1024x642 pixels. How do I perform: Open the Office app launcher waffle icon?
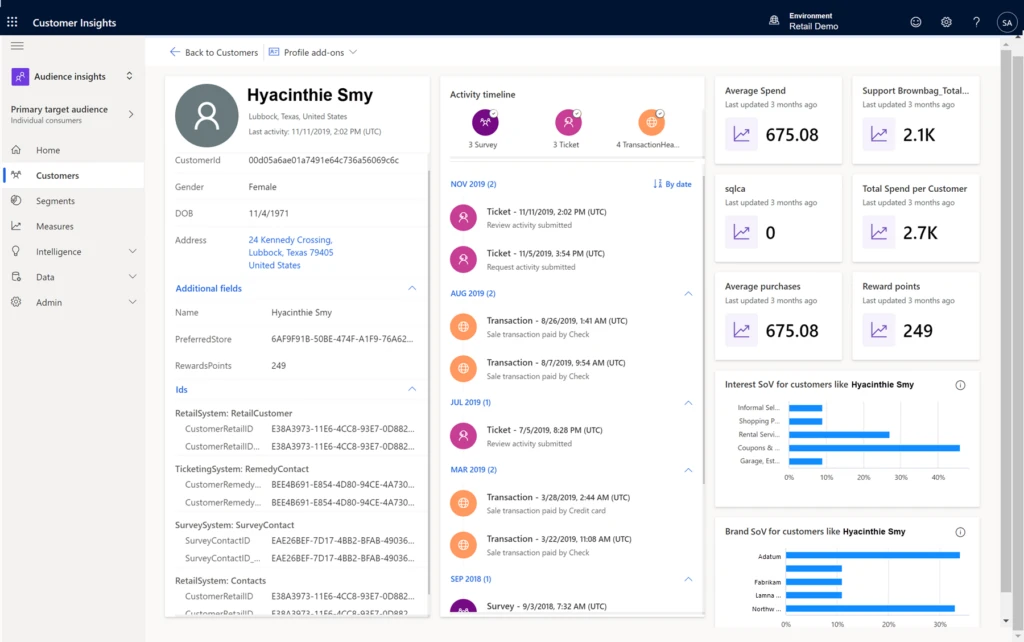pyautogui.click(x=12, y=21)
